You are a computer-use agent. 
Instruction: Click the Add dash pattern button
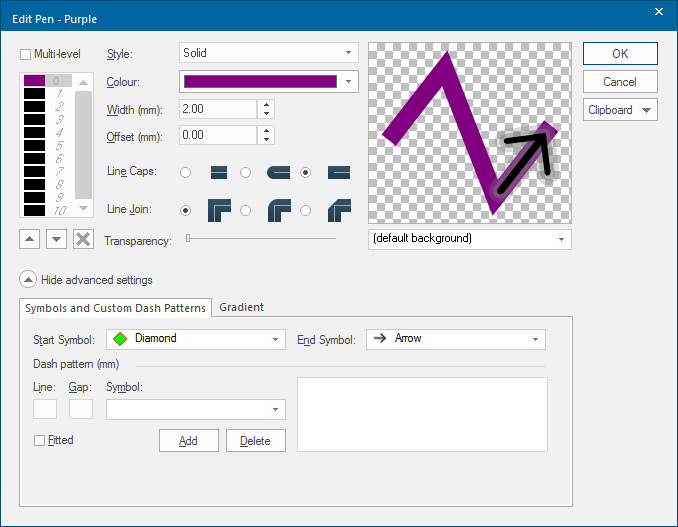pos(189,441)
